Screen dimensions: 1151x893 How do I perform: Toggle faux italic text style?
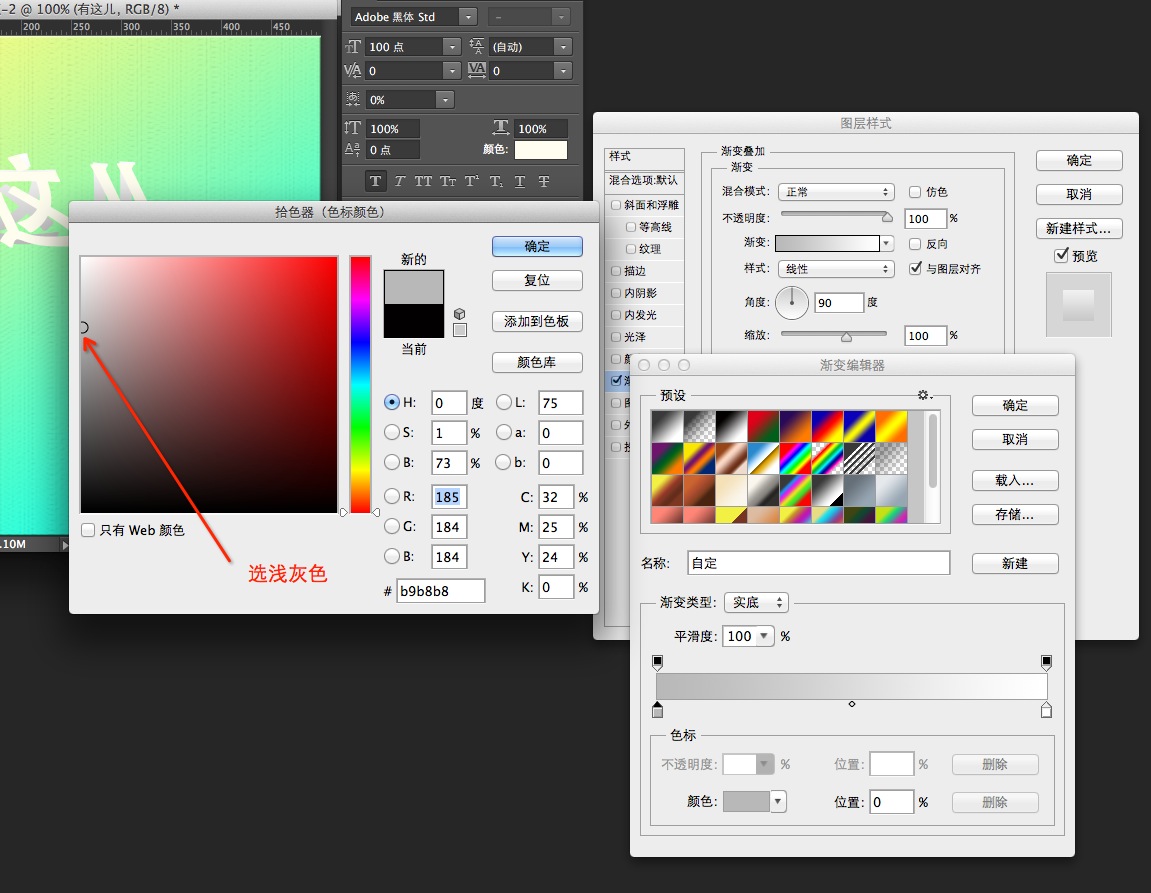(x=399, y=181)
